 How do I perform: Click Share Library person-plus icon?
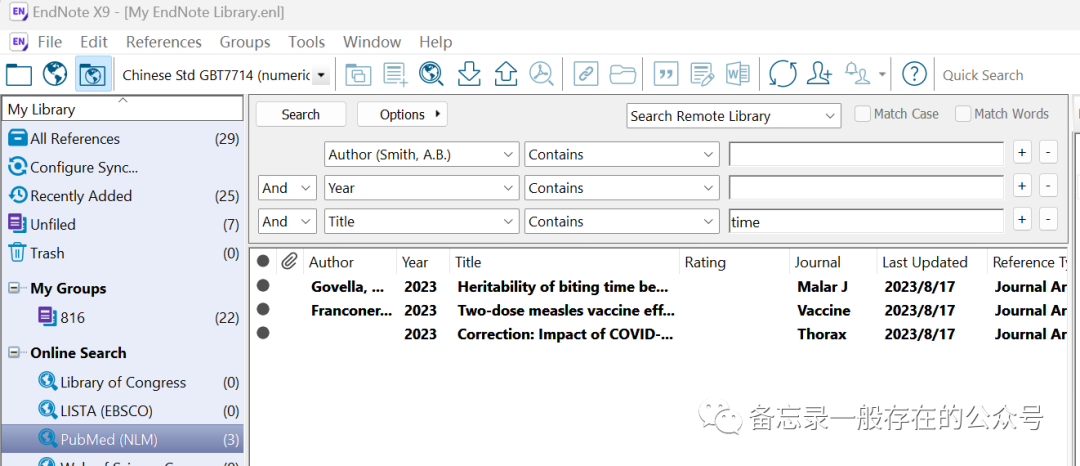pyautogui.click(x=820, y=74)
